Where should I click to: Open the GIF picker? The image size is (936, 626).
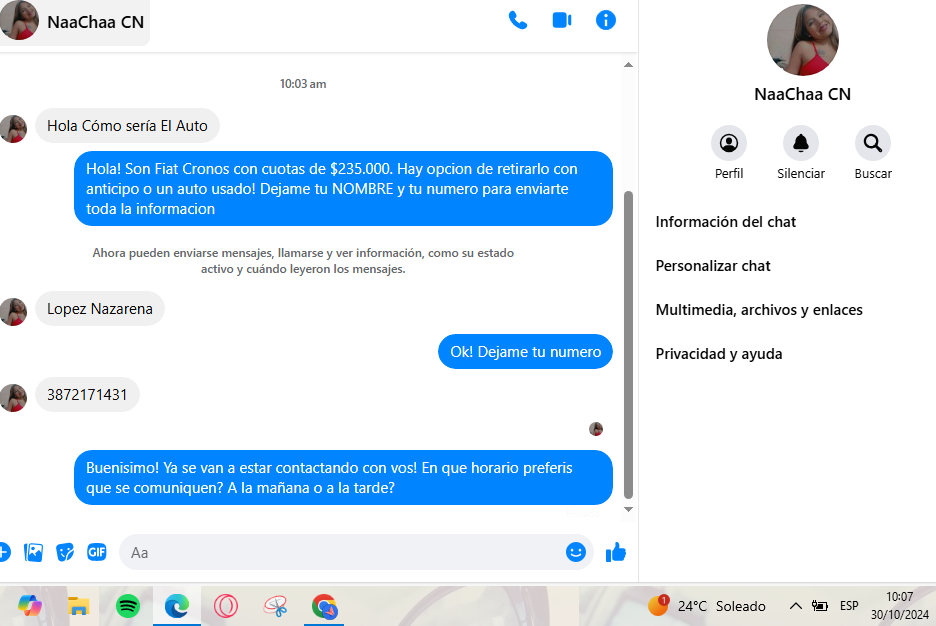(97, 553)
